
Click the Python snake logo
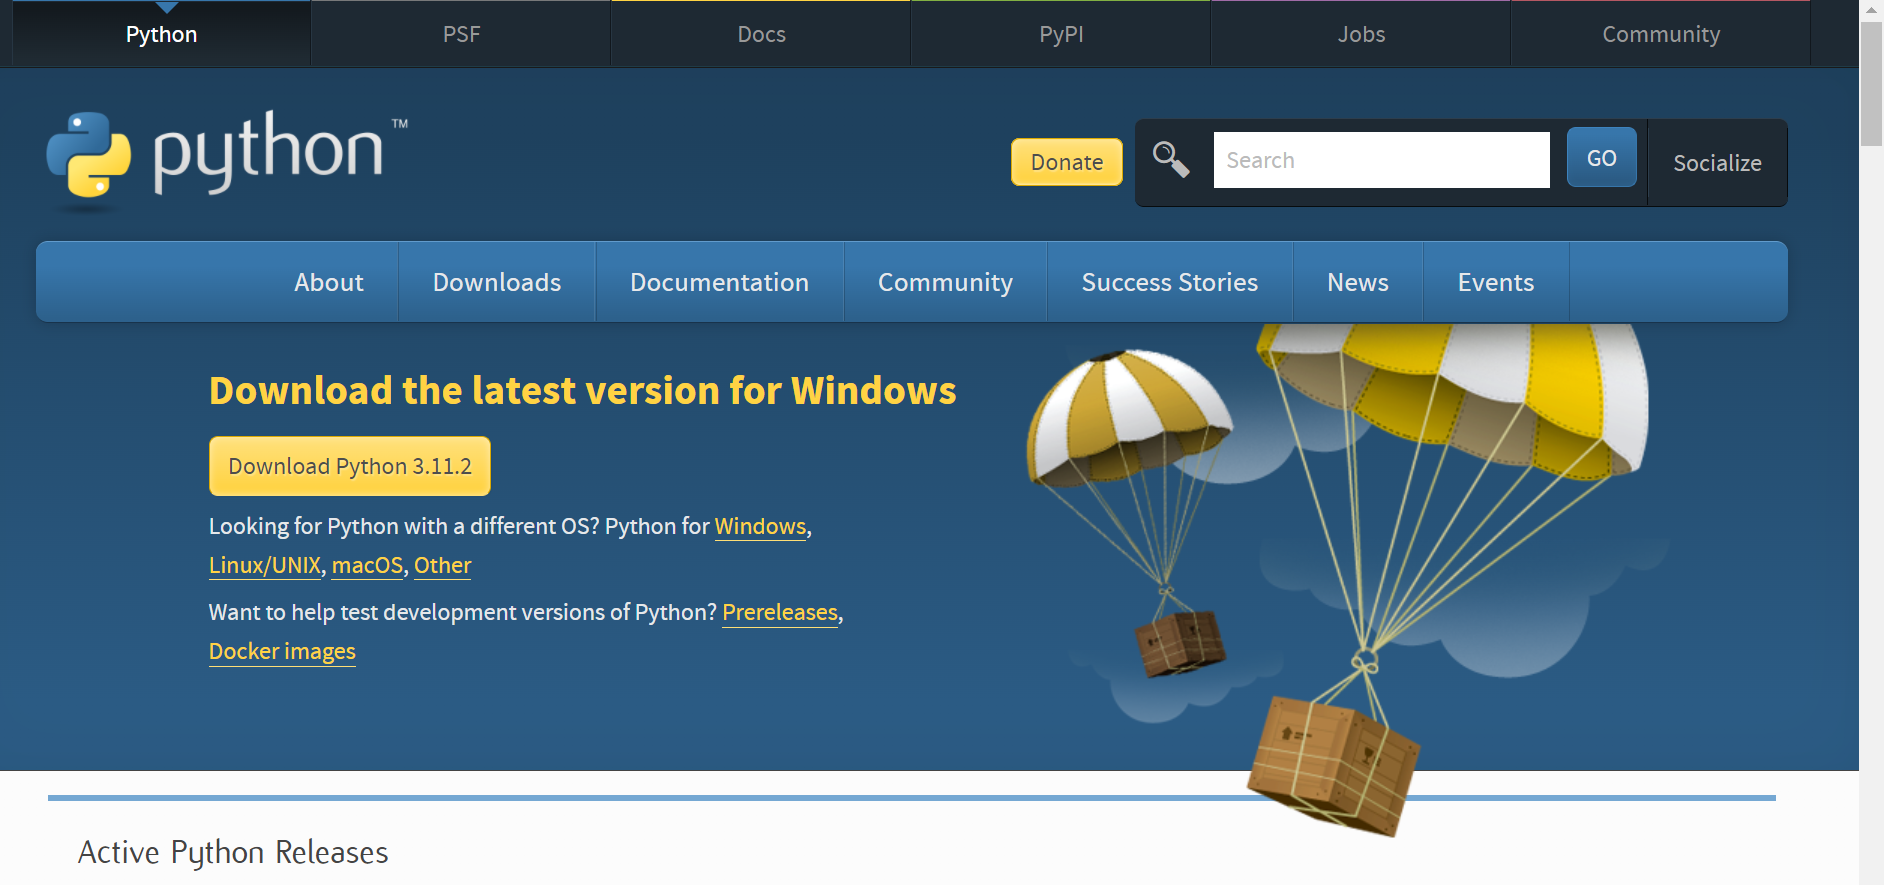tap(89, 155)
